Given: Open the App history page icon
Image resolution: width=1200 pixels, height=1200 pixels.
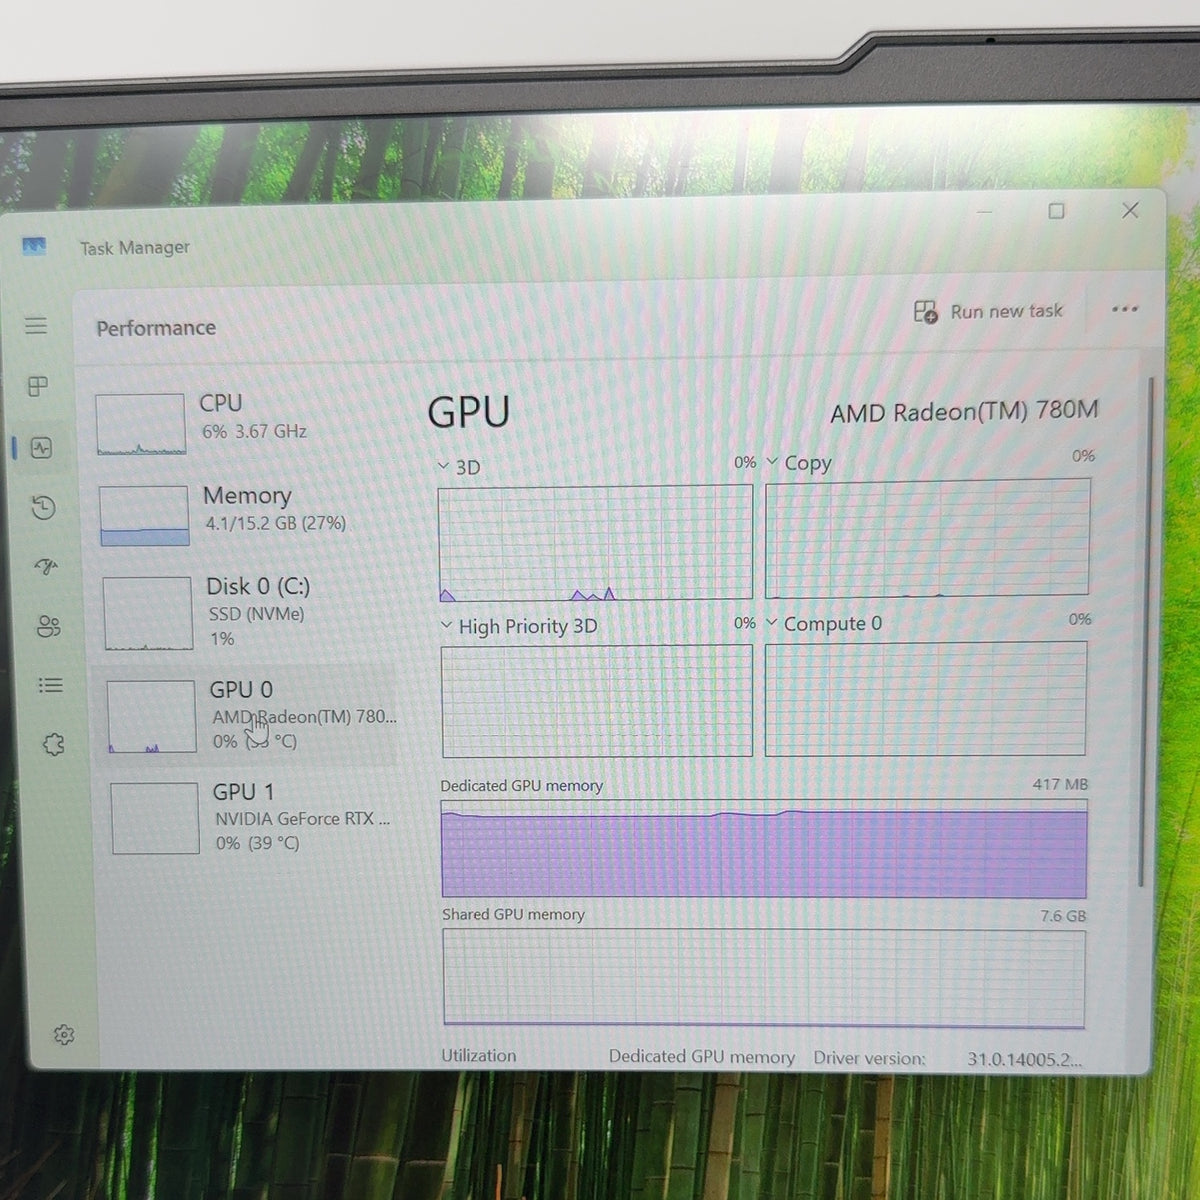Looking at the screenshot, I should coord(43,508).
